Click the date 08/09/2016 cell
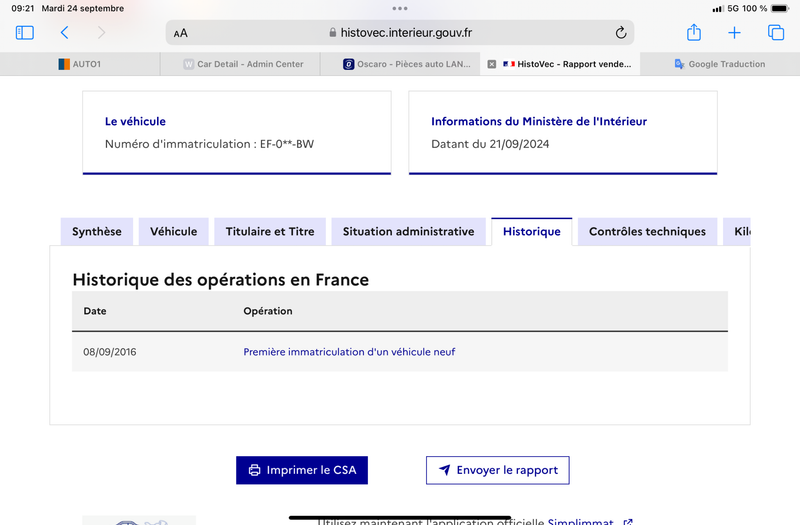Viewport: 800px width, 525px height. point(110,352)
